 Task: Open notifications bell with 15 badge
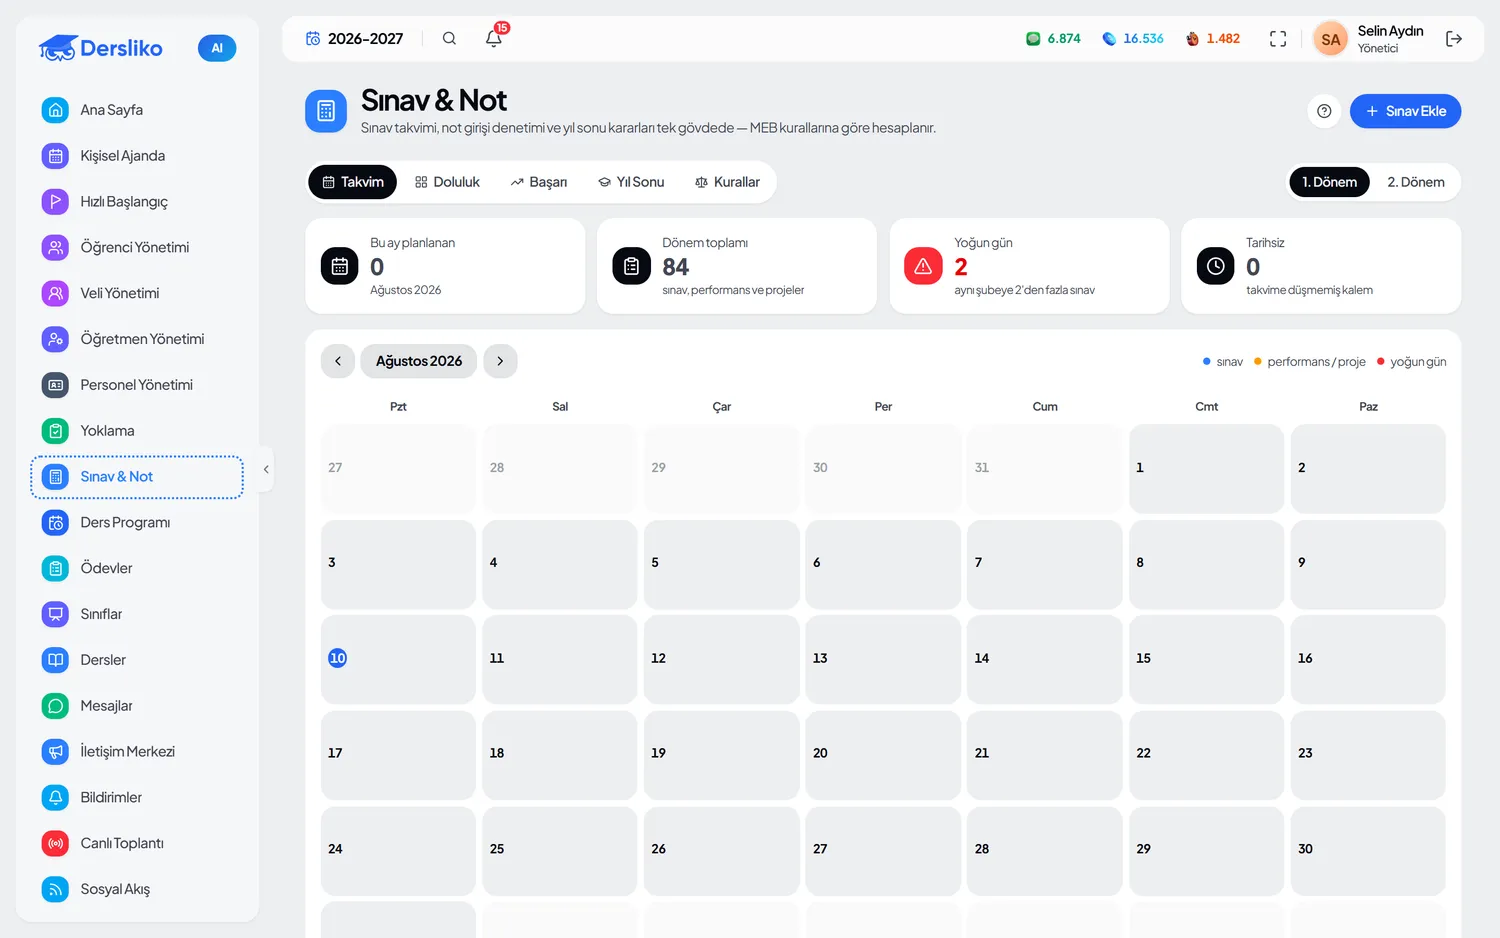(494, 39)
